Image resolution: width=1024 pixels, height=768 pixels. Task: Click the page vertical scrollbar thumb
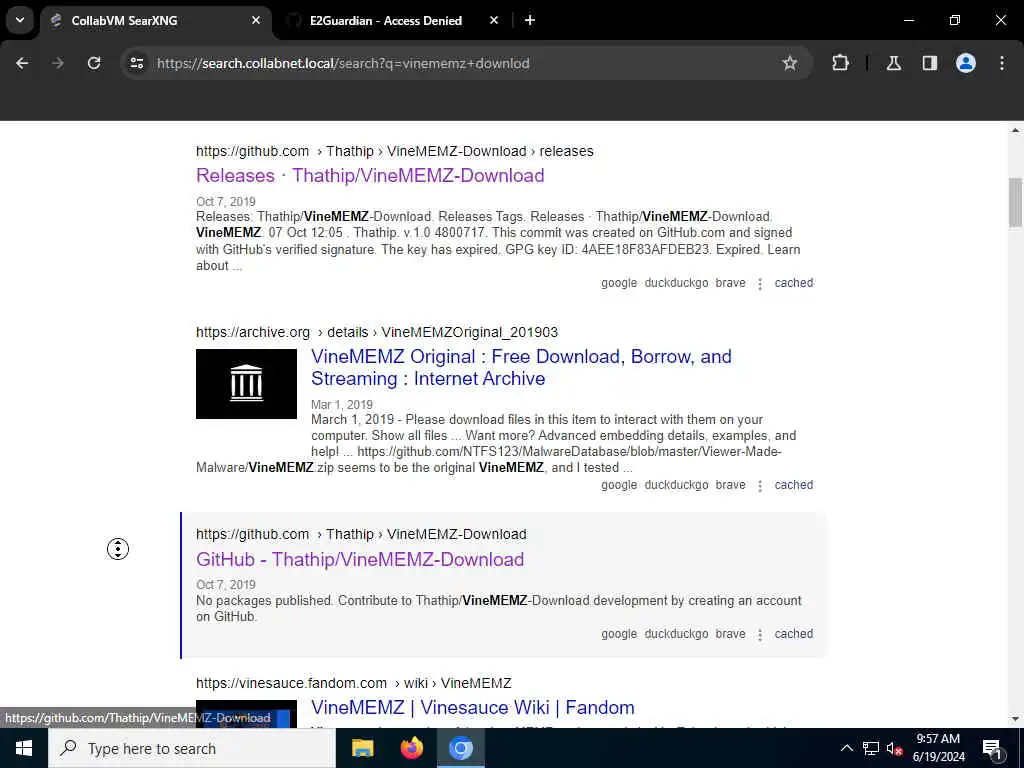point(1015,202)
